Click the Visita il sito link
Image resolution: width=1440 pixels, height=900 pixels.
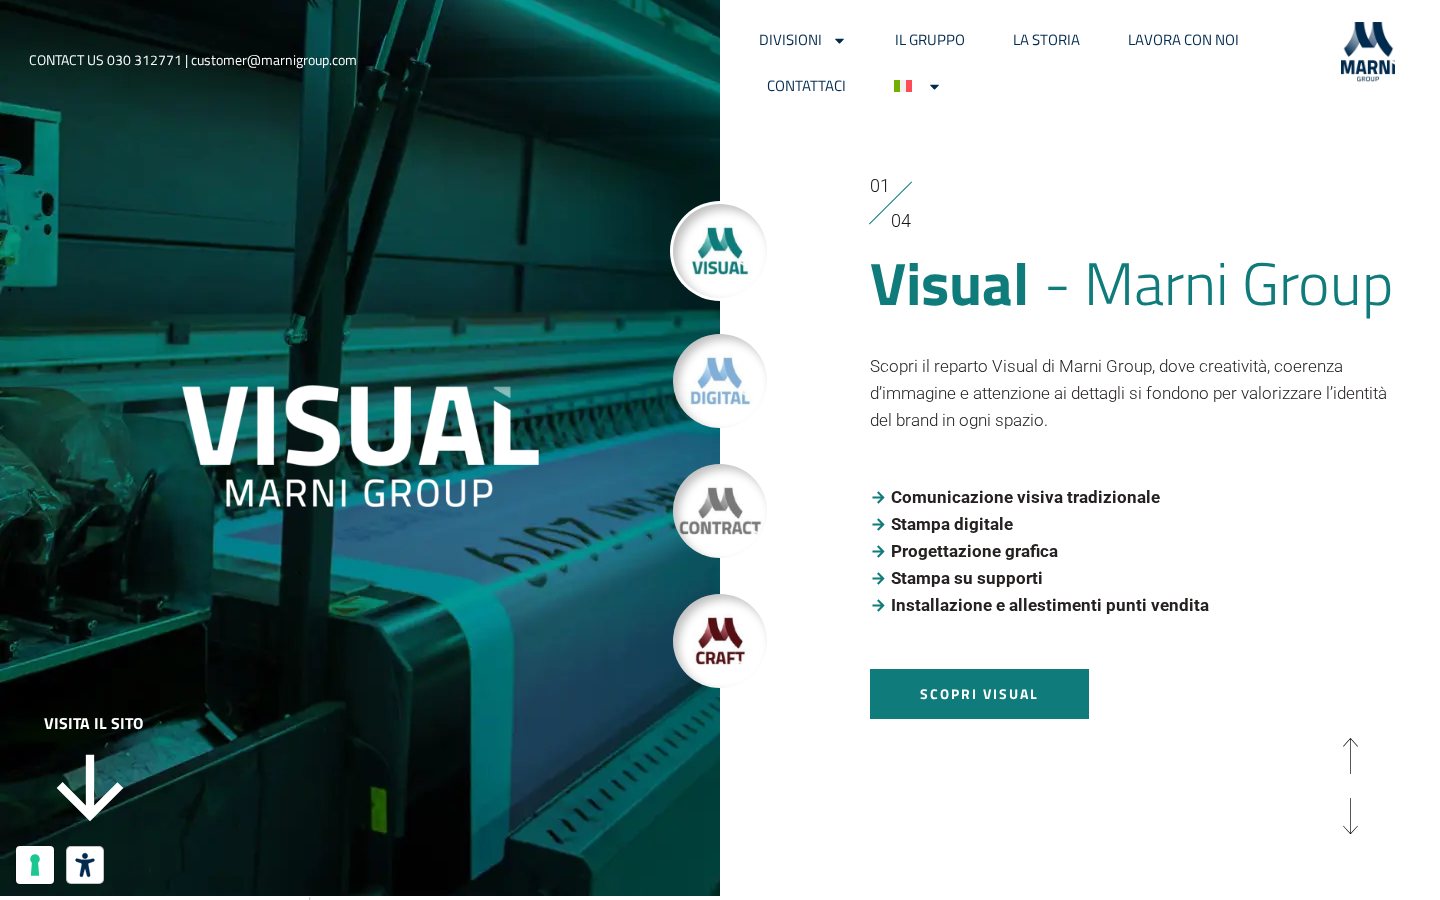[x=94, y=723]
